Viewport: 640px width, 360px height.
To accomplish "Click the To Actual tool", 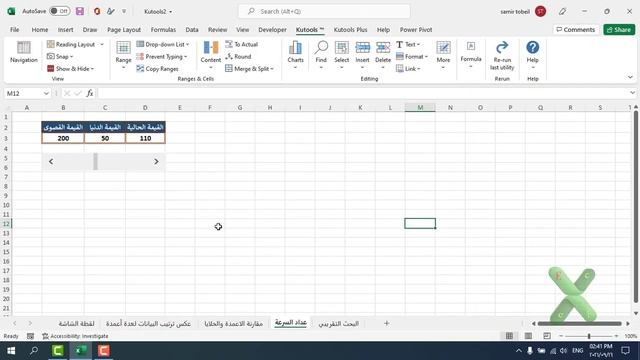I will tap(242, 44).
